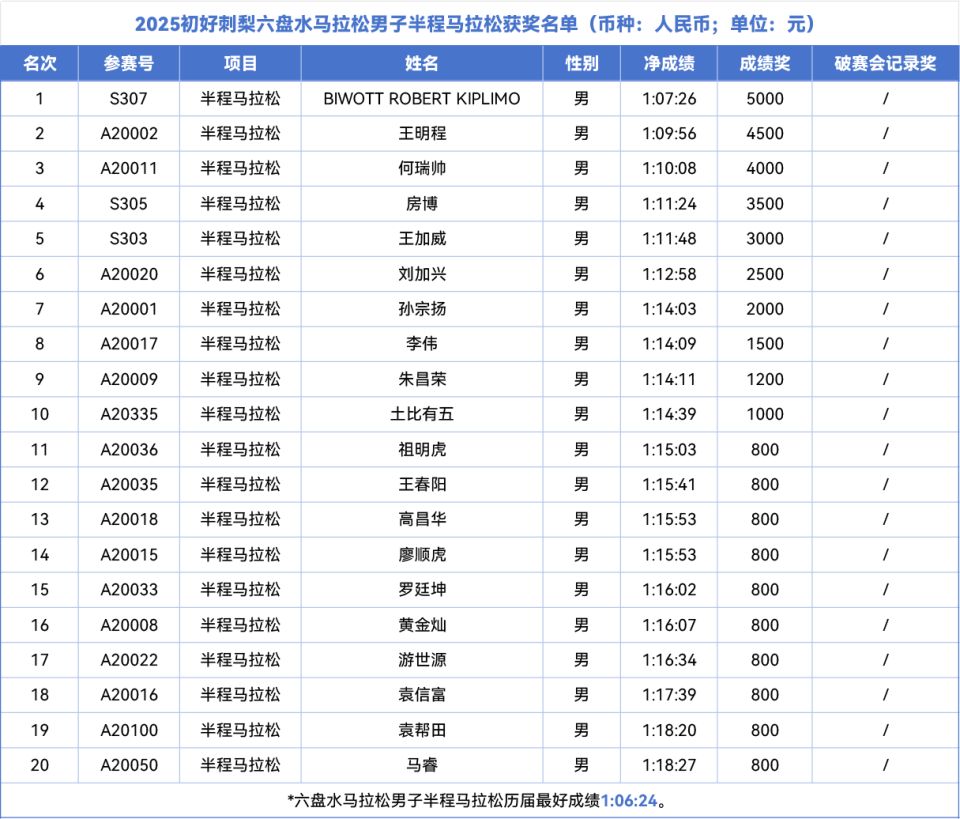Click bib number A20335
Image resolution: width=960 pixels, height=819 pixels.
pyautogui.click(x=129, y=414)
